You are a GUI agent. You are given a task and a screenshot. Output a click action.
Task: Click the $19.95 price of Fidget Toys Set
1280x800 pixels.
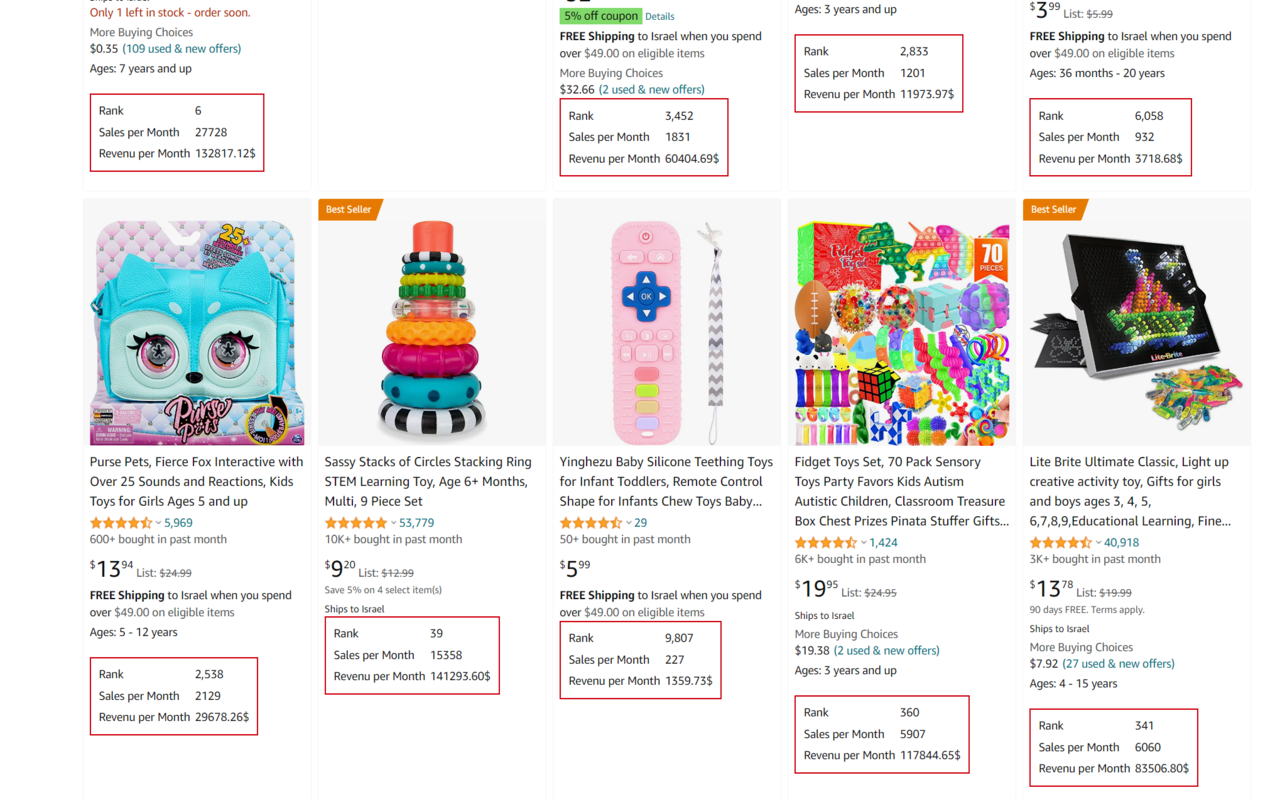point(816,588)
